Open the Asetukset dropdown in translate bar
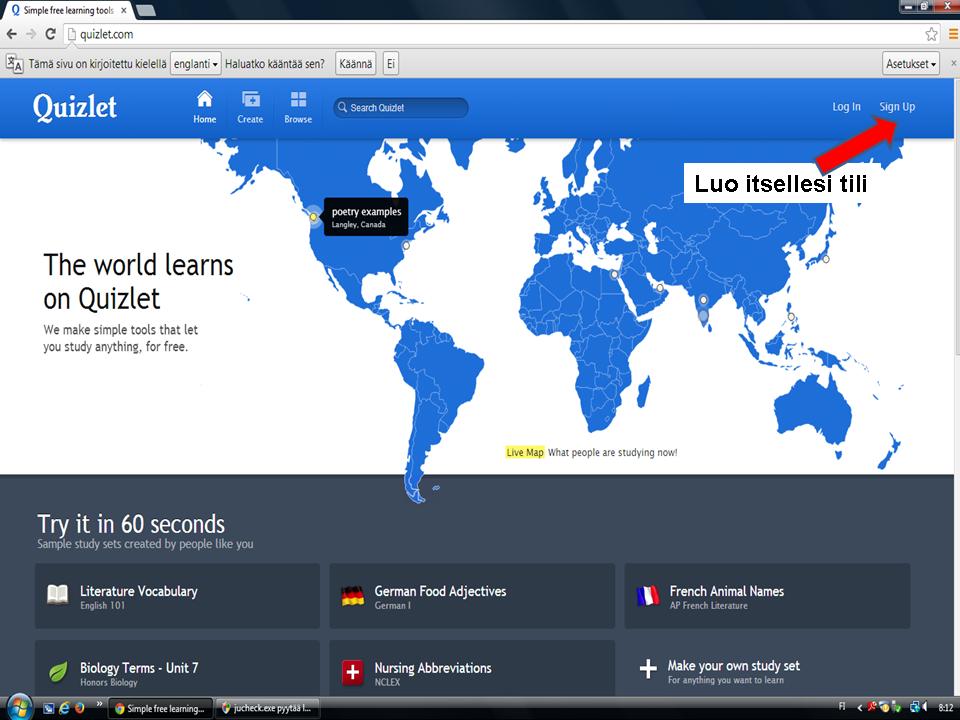960x720 pixels. click(911, 64)
